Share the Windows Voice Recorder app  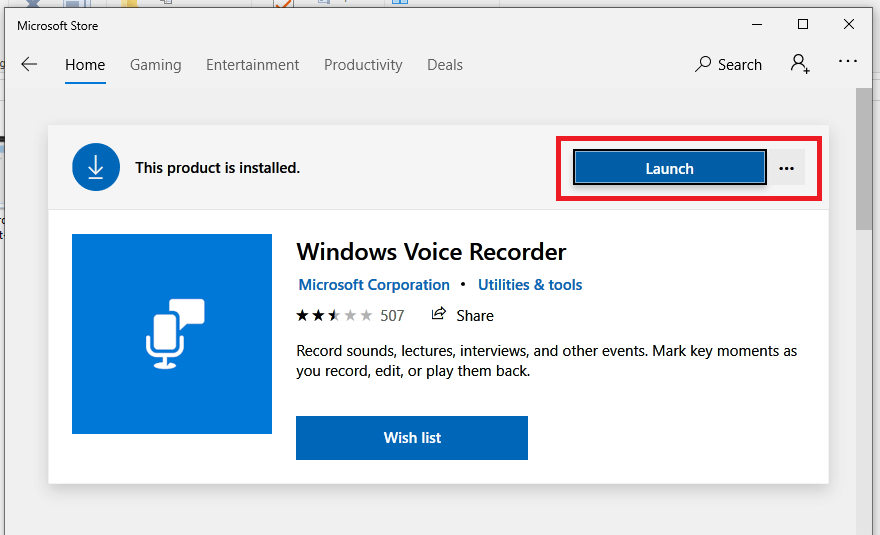[462, 315]
